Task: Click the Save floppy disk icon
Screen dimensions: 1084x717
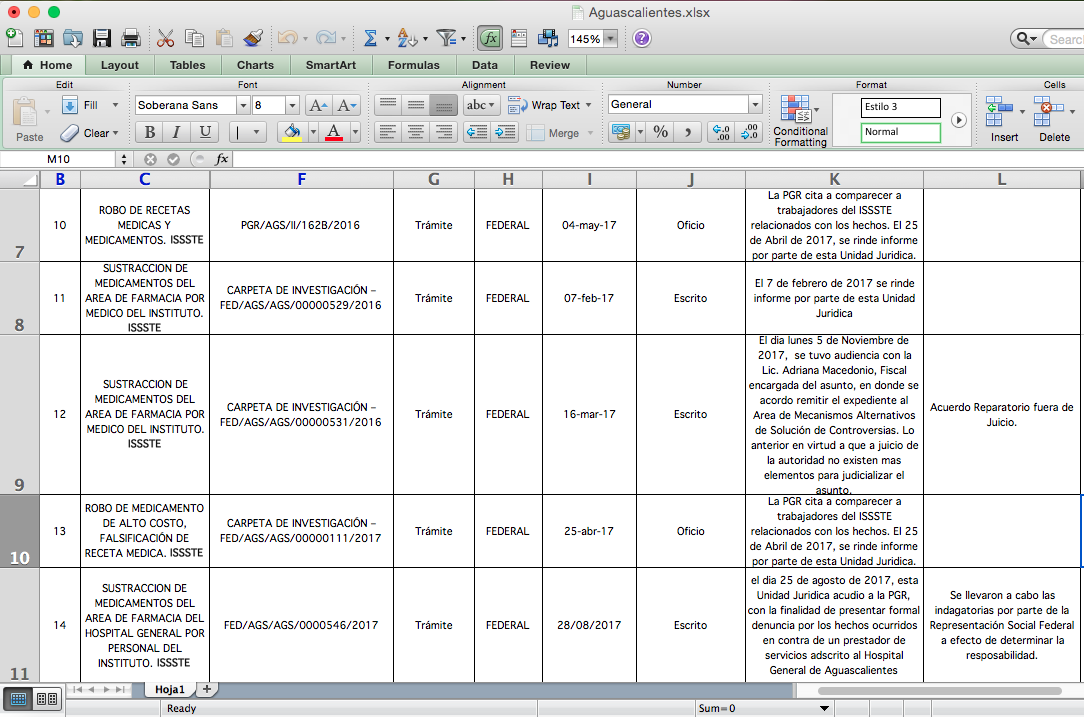Action: [x=101, y=38]
